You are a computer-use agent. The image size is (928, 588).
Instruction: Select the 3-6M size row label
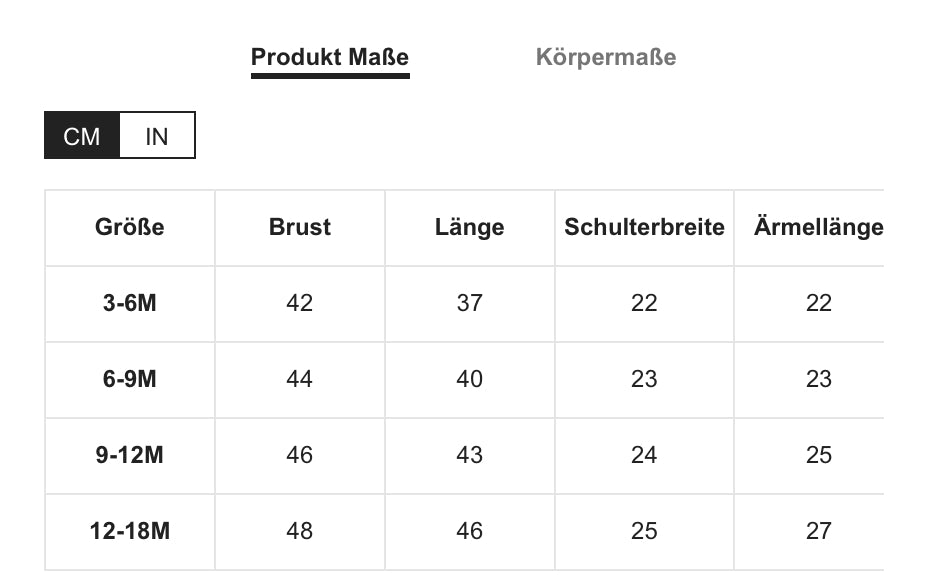(130, 303)
